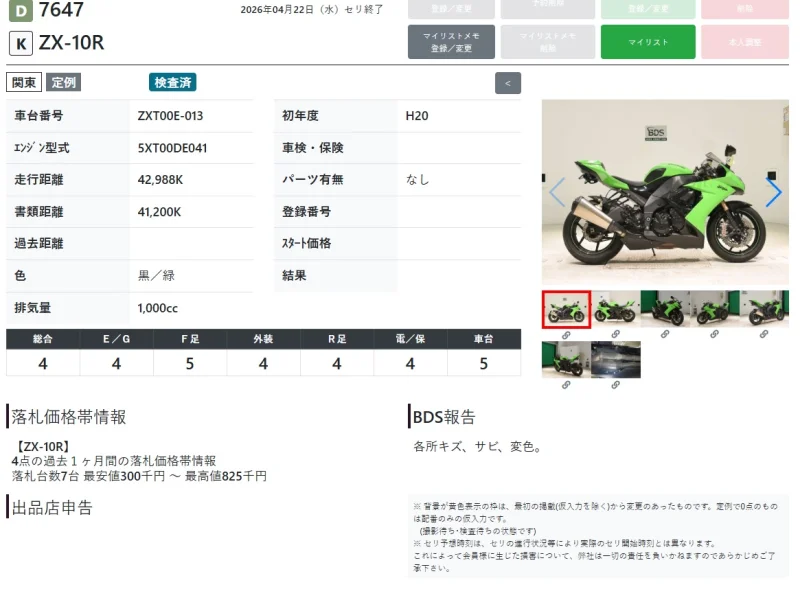
Task: Click the F足 score value 5
Action: [190, 363]
